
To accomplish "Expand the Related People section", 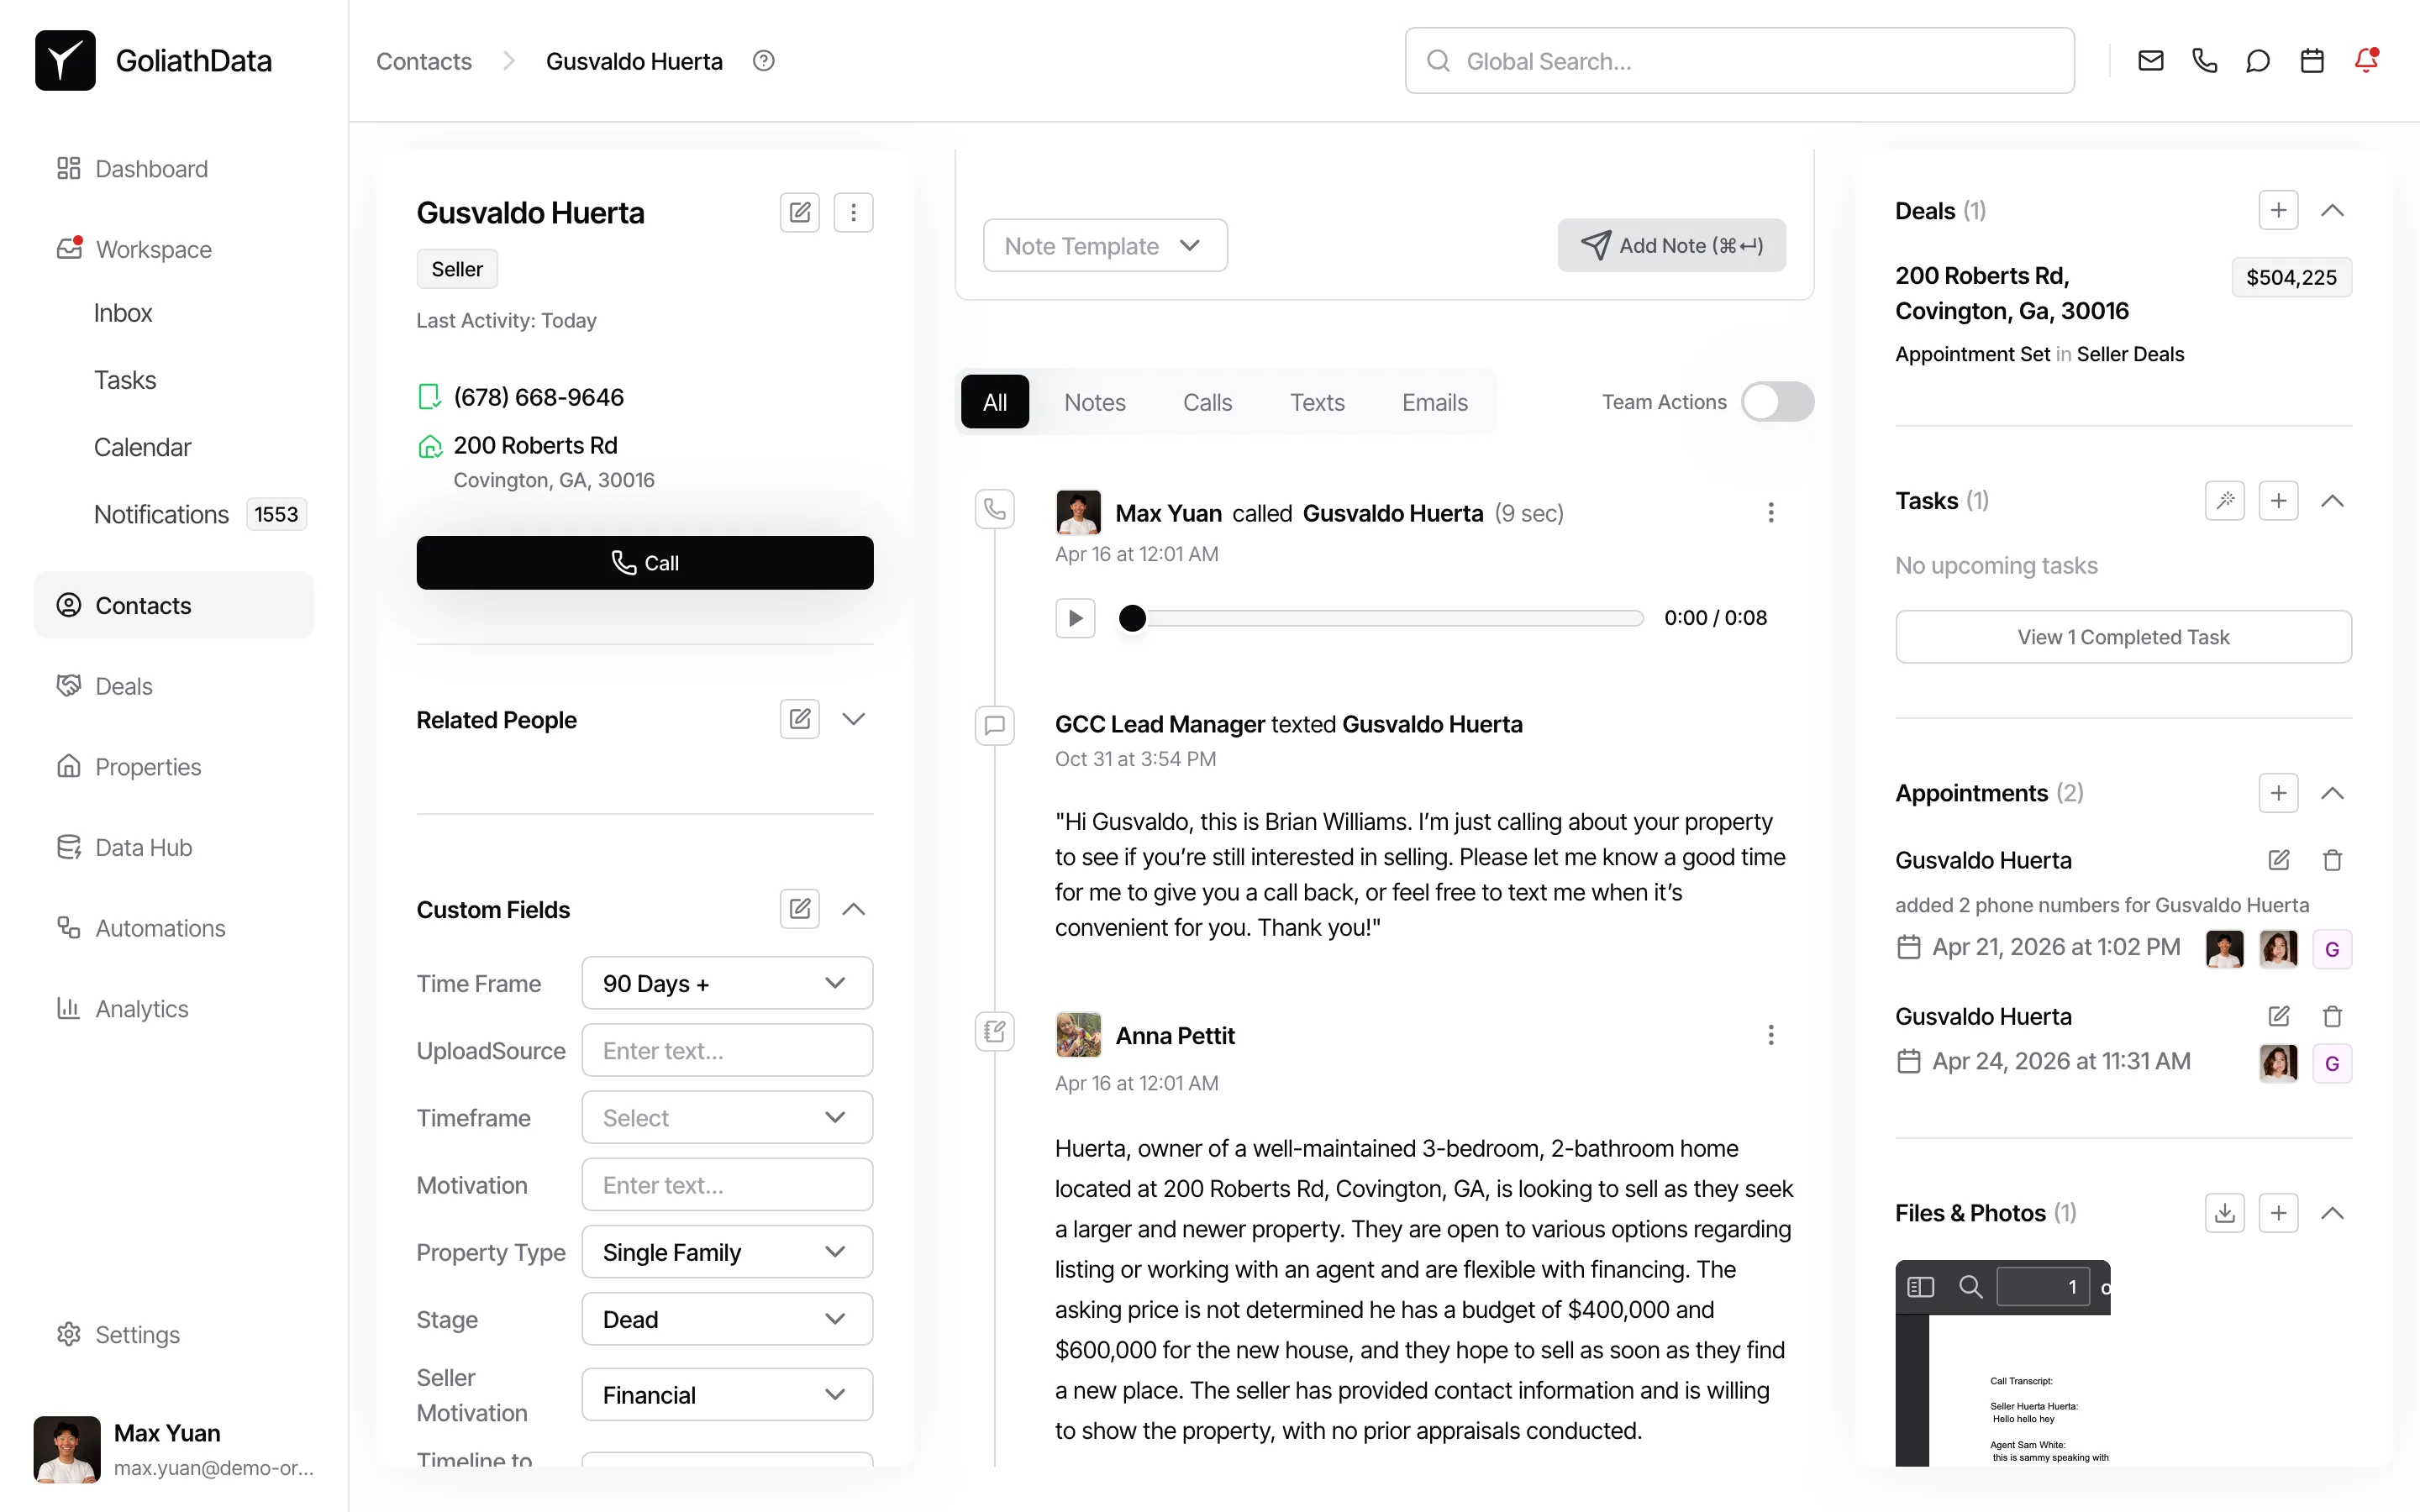I will 853,719.
